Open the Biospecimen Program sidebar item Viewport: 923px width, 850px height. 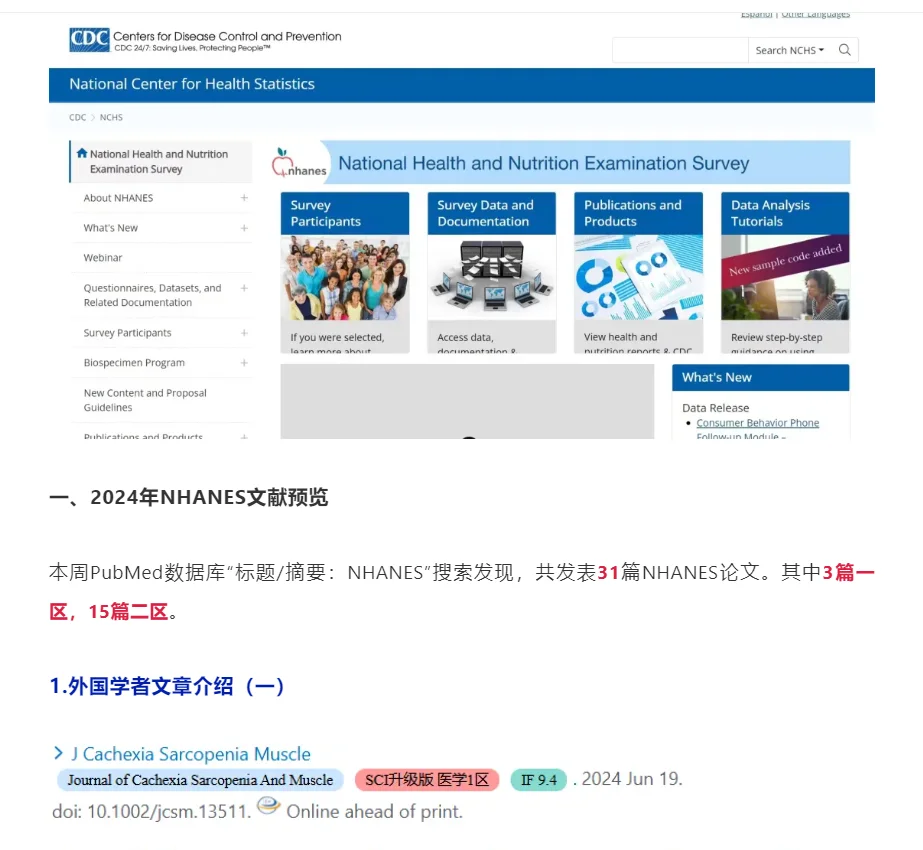click(134, 363)
